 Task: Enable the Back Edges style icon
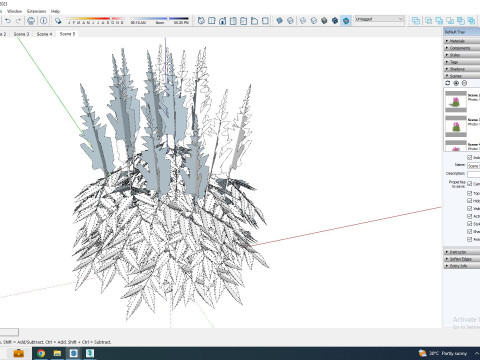point(290,21)
